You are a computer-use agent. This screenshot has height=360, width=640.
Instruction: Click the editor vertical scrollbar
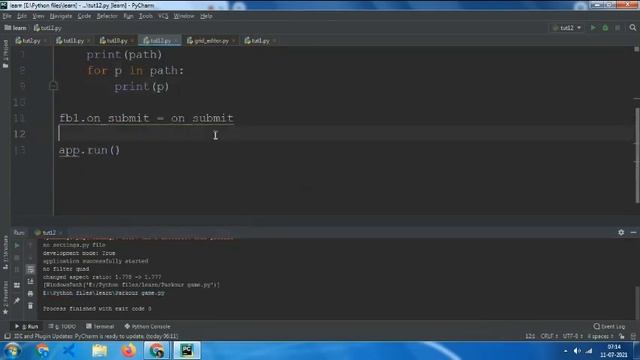(x=637, y=155)
